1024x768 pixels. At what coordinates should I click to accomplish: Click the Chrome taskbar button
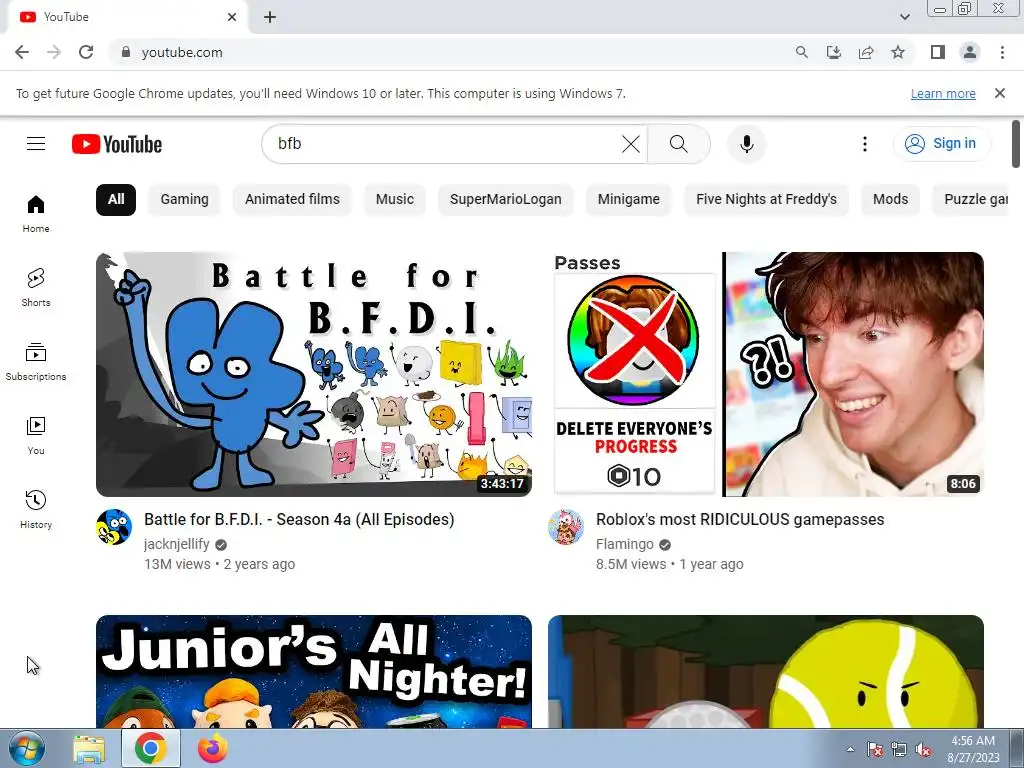(x=151, y=748)
